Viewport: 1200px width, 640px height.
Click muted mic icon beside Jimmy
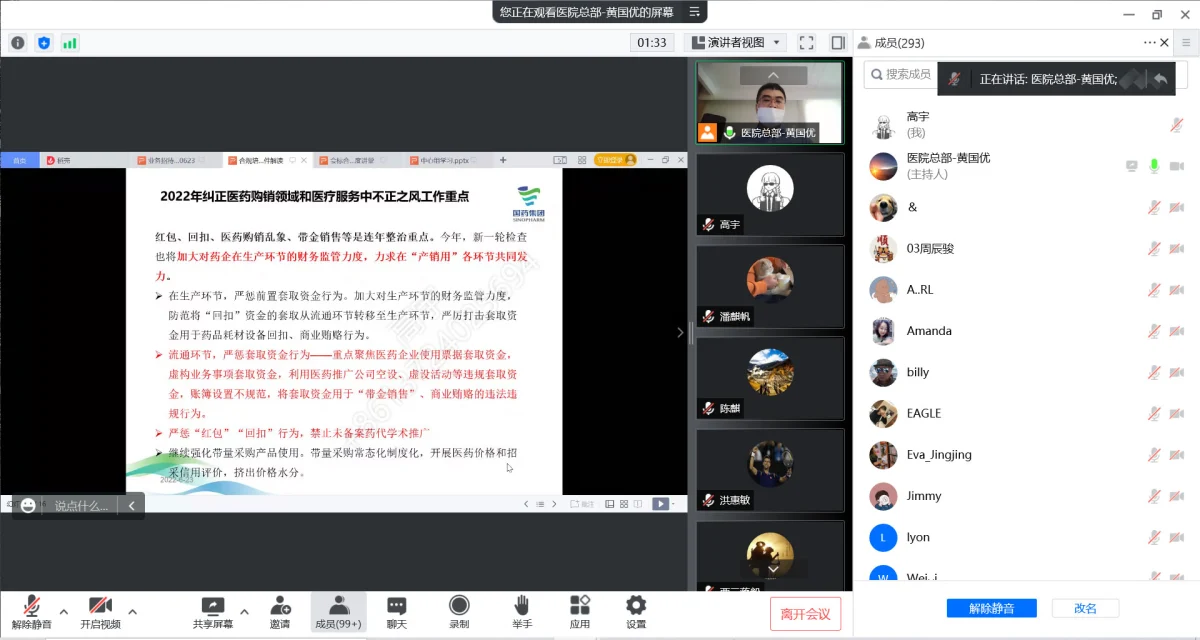[x=1154, y=496]
